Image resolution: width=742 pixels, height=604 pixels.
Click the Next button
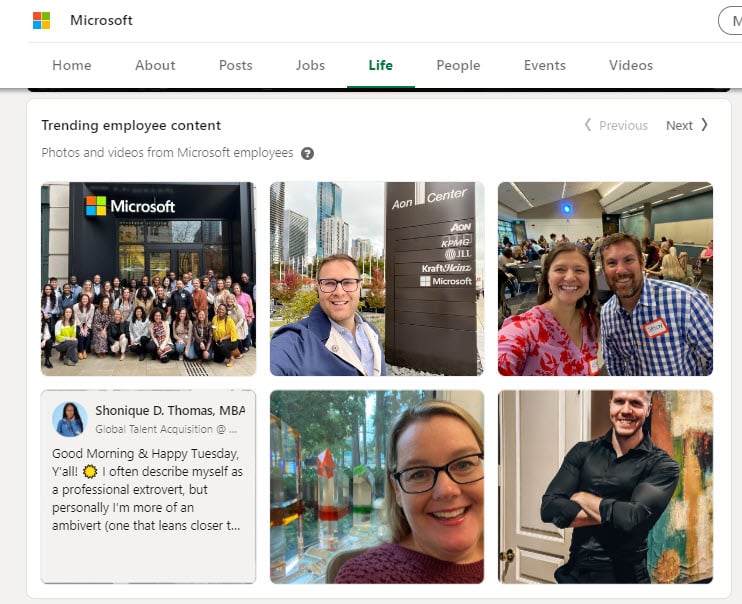pos(687,125)
